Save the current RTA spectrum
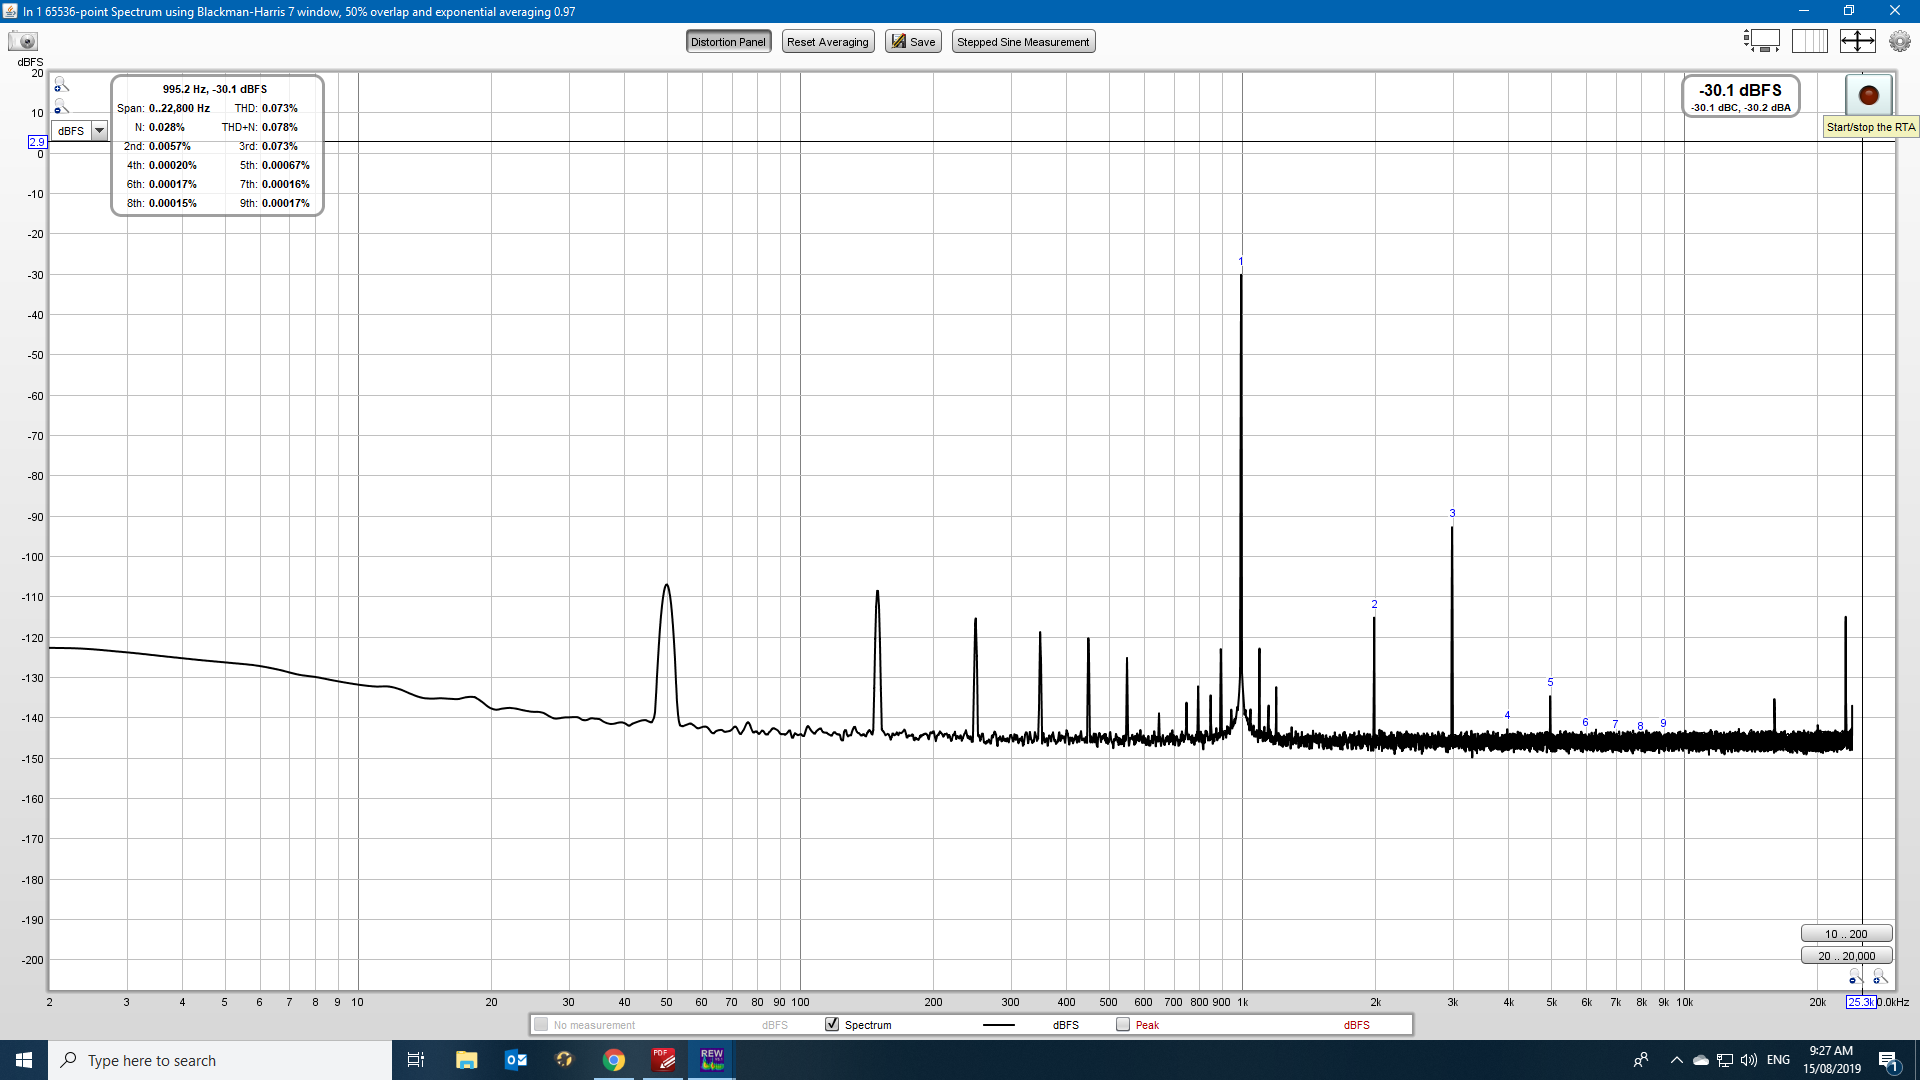Image resolution: width=1920 pixels, height=1080 pixels. [913, 42]
